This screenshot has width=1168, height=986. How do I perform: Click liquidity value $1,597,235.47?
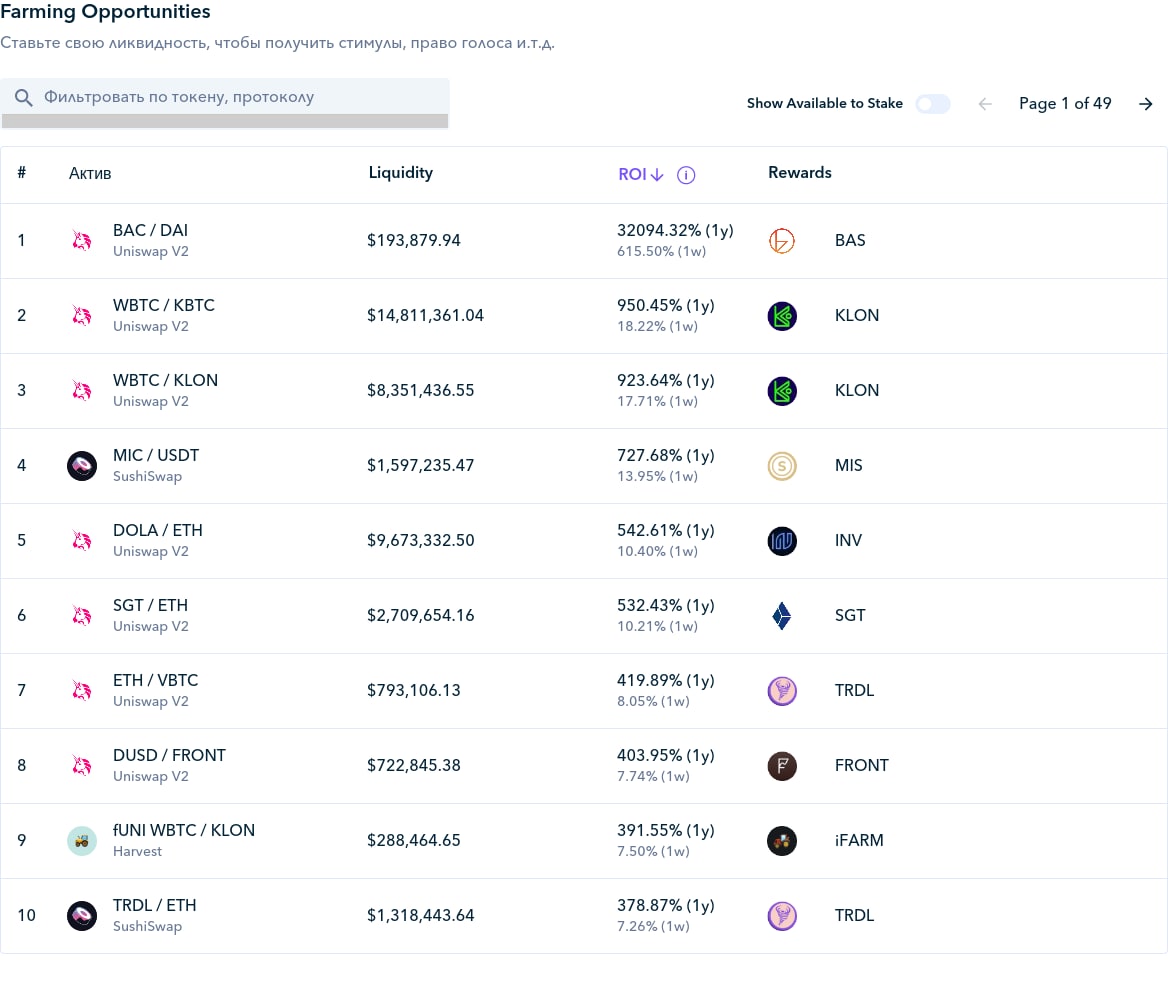(x=420, y=466)
